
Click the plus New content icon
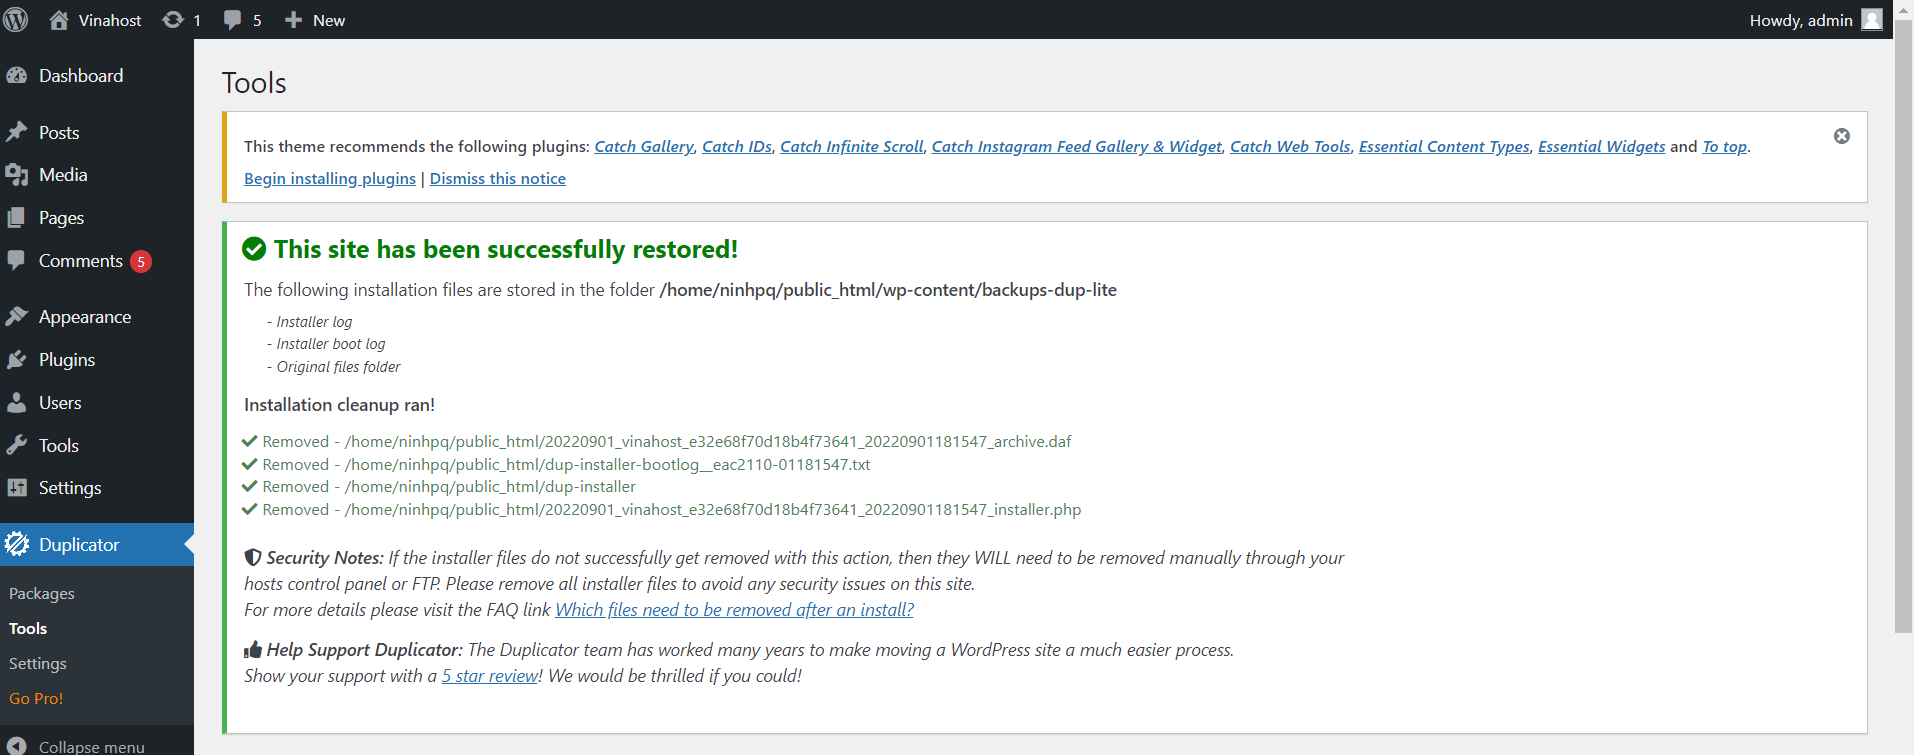[x=293, y=20]
